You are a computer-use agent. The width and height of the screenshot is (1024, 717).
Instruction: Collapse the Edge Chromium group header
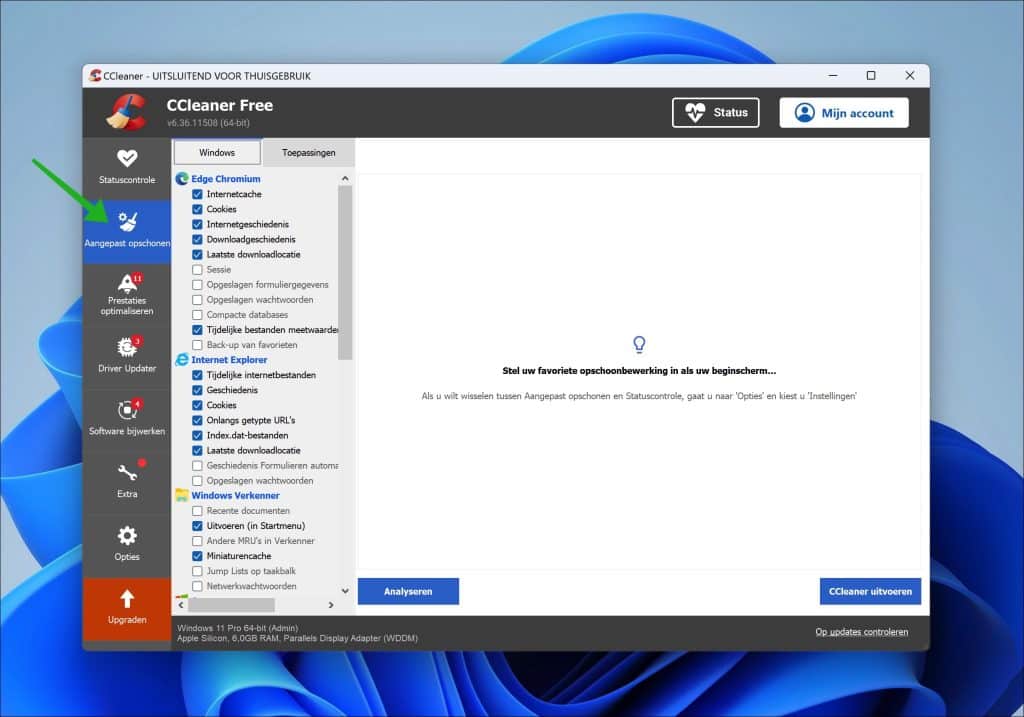point(225,178)
